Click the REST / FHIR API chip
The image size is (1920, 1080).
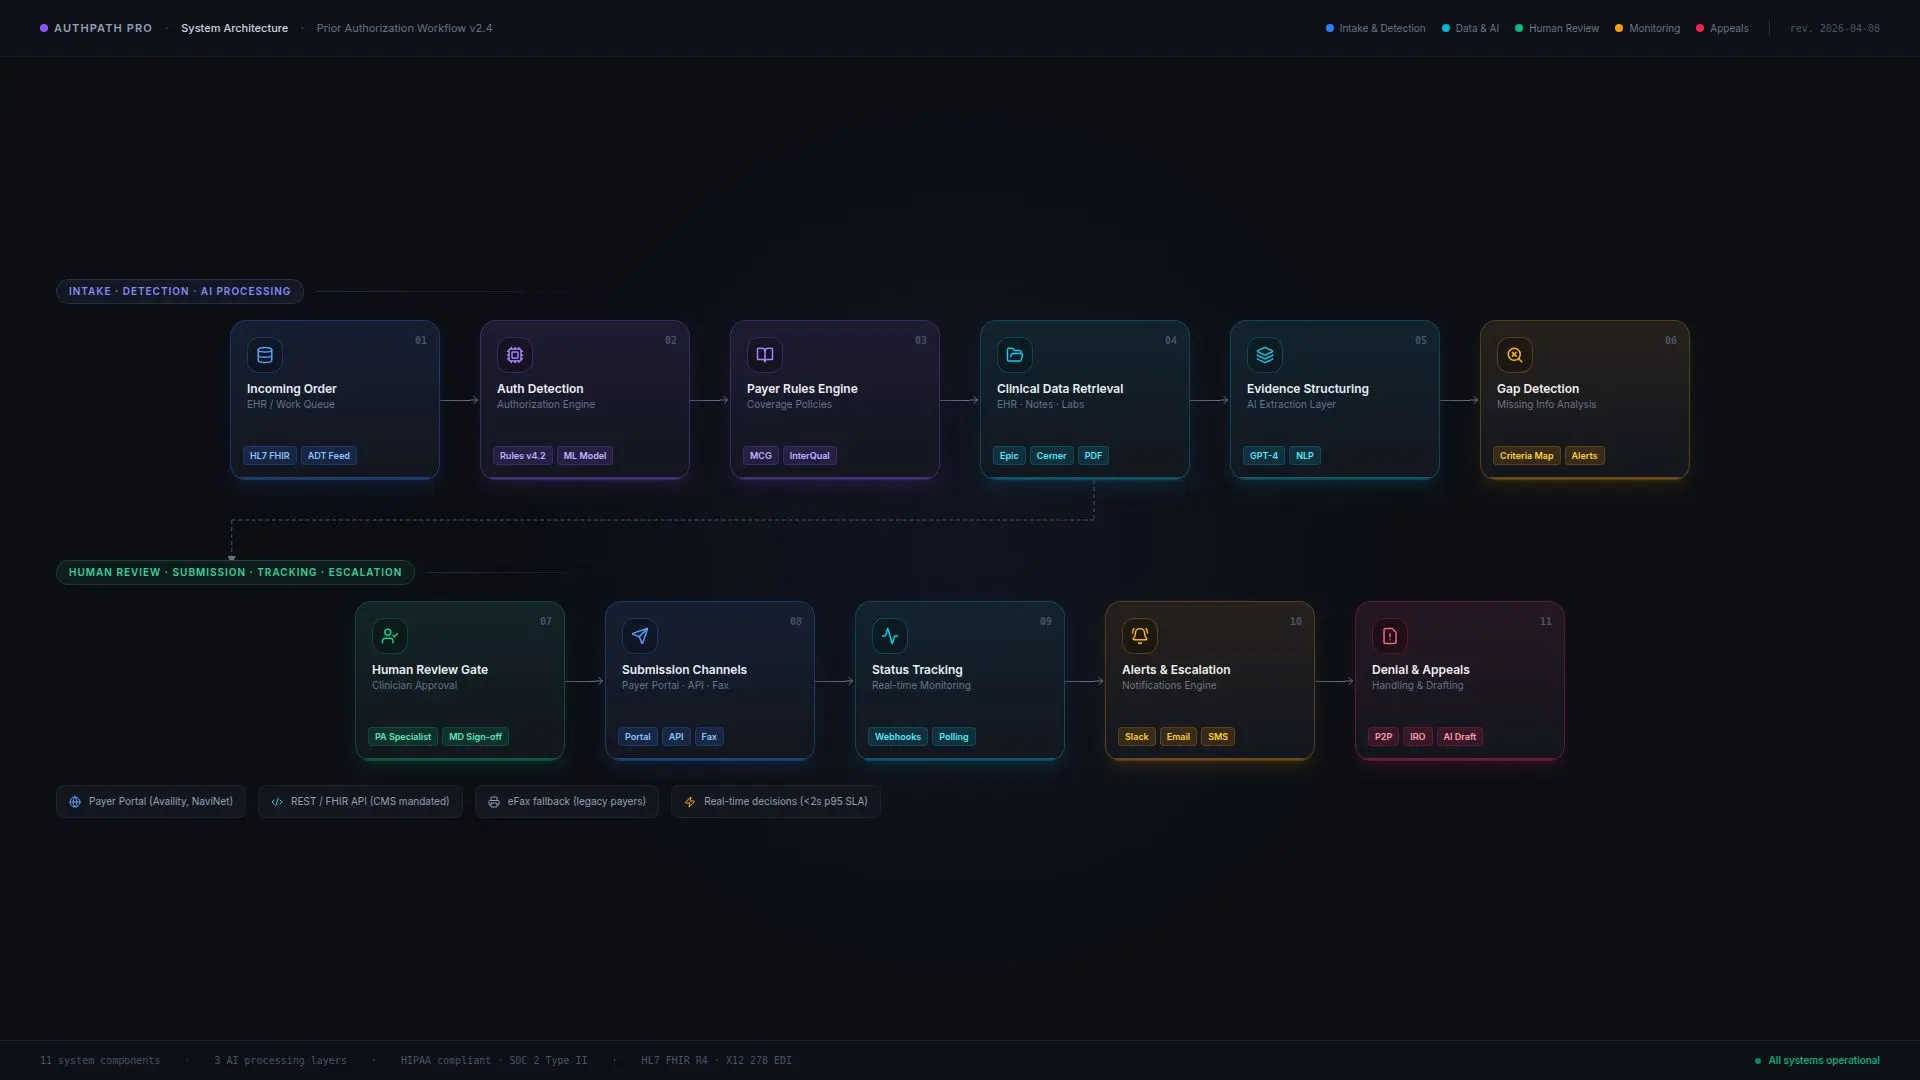pos(361,802)
